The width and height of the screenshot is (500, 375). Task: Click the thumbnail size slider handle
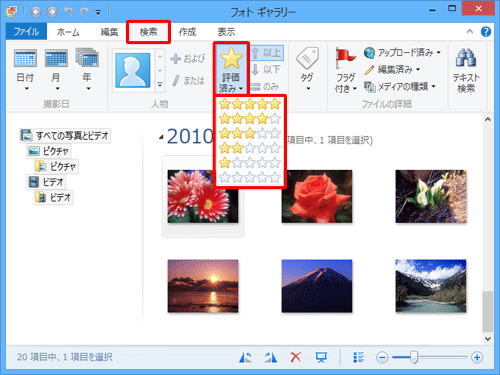pyautogui.click(x=414, y=357)
